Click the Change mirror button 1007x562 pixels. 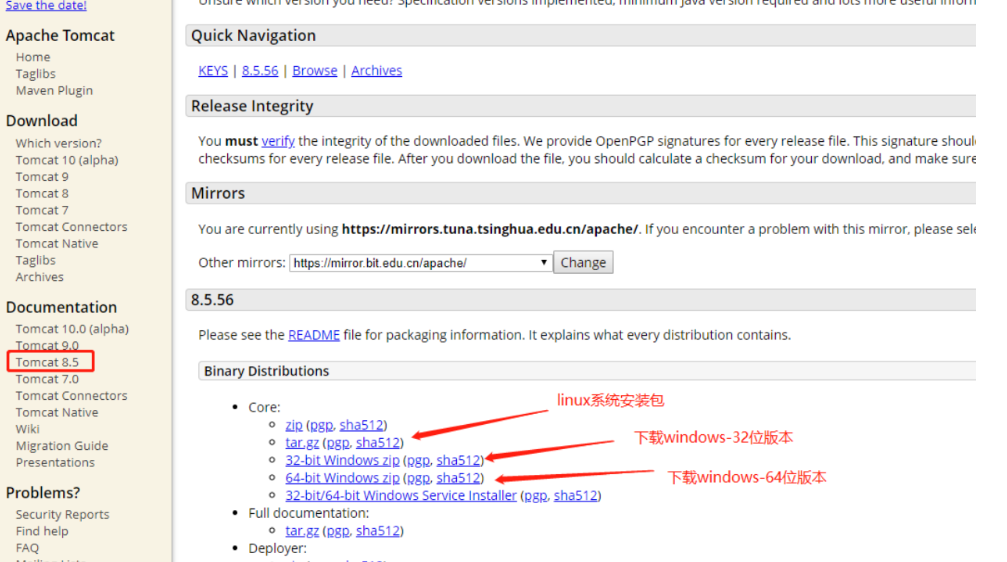coord(583,263)
